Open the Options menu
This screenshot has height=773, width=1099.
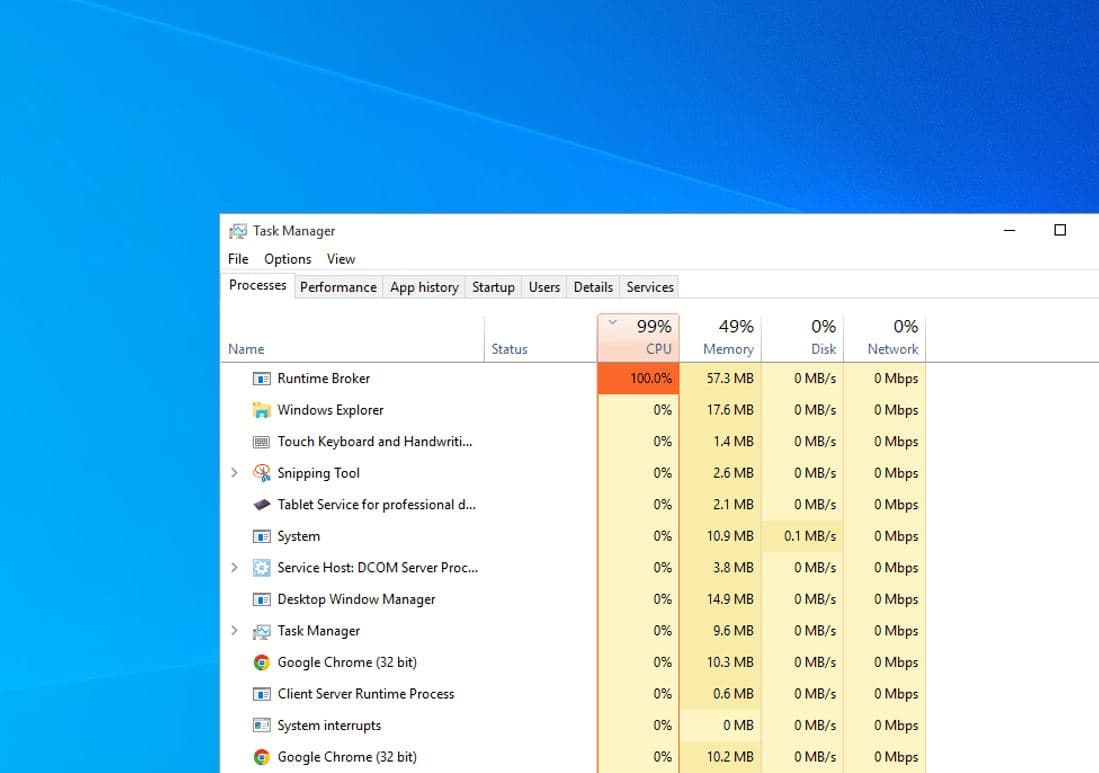point(287,259)
